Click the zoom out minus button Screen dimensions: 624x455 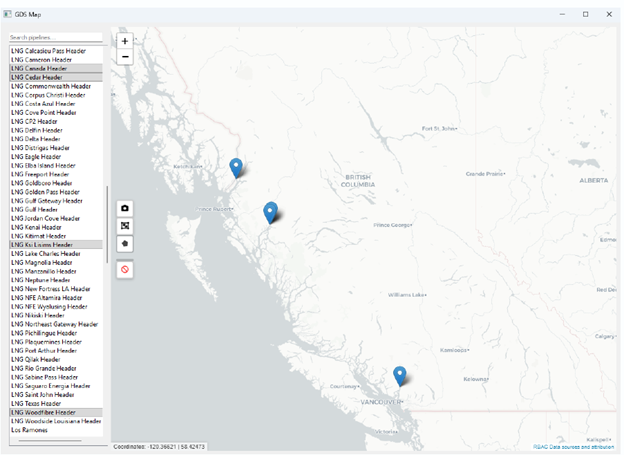pos(125,57)
